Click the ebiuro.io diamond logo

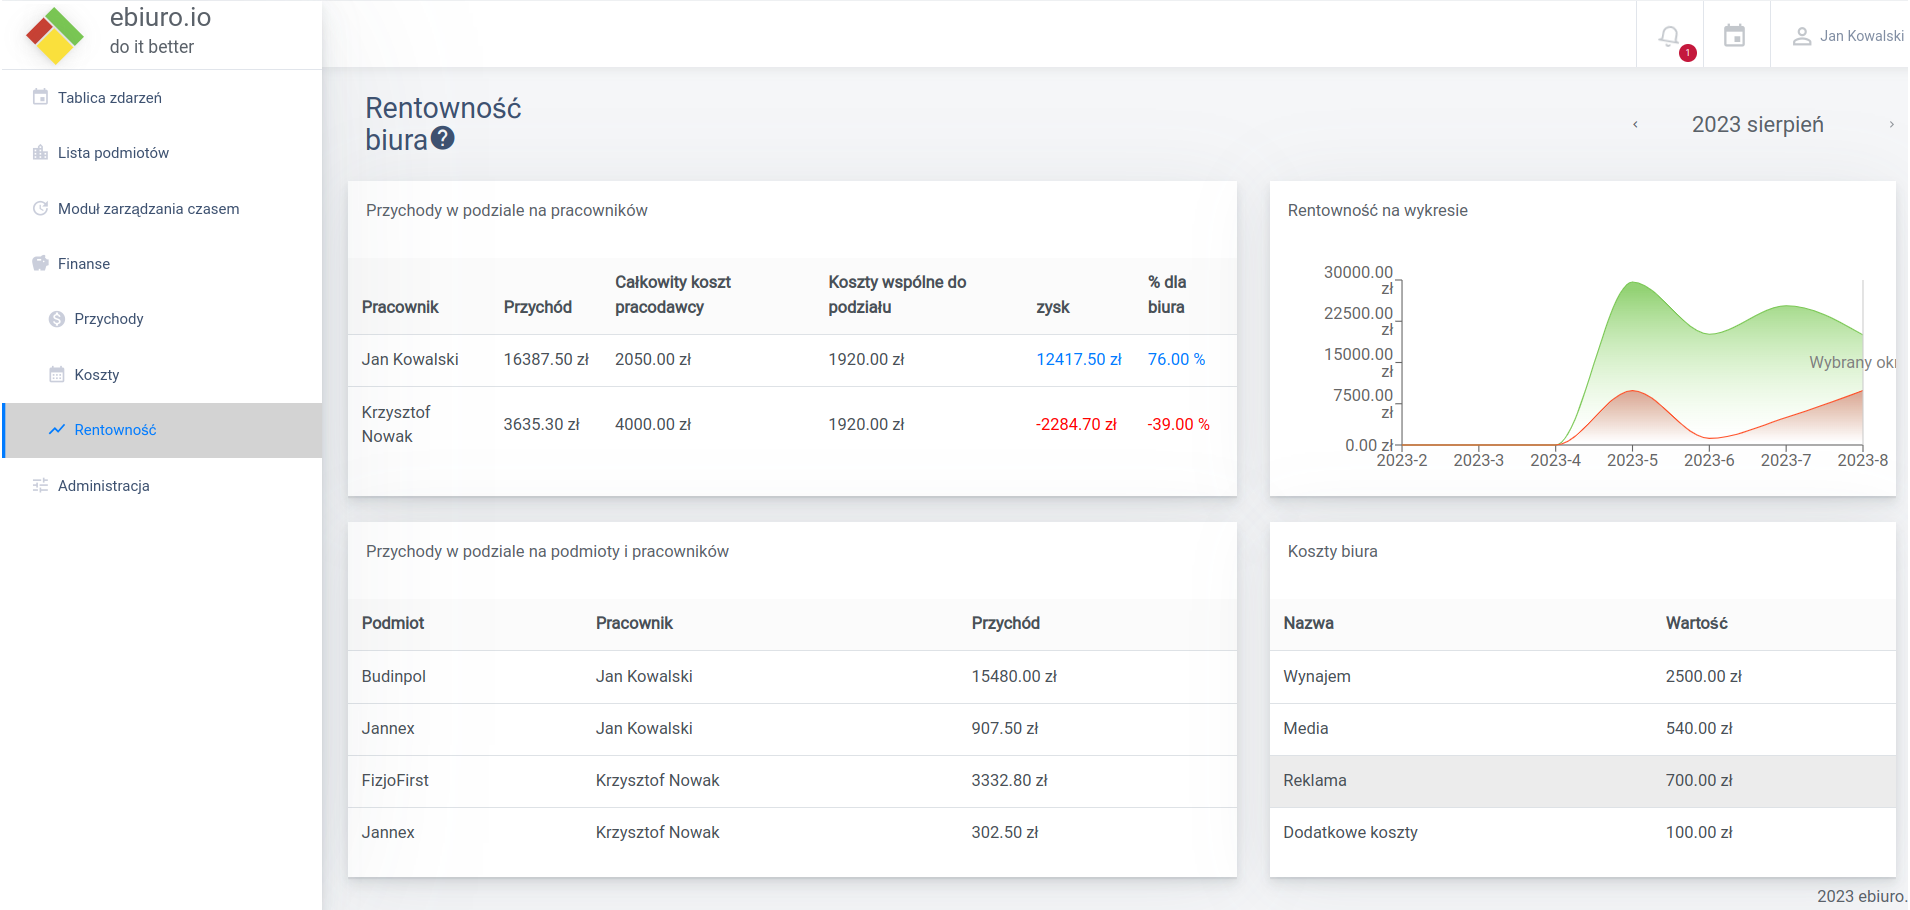click(55, 35)
